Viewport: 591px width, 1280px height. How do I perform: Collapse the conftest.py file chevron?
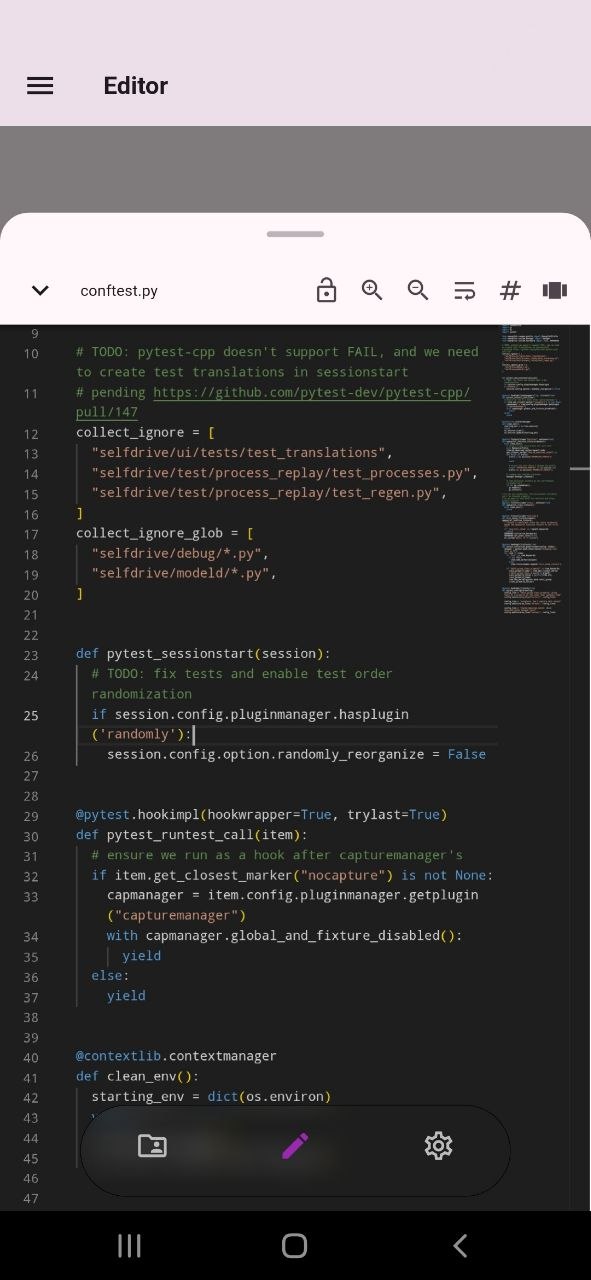pos(40,291)
